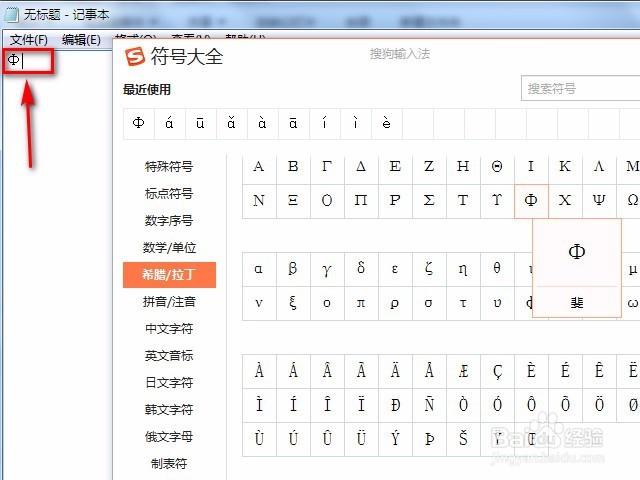Insert recently used ā symbol

pyautogui.click(x=294, y=123)
